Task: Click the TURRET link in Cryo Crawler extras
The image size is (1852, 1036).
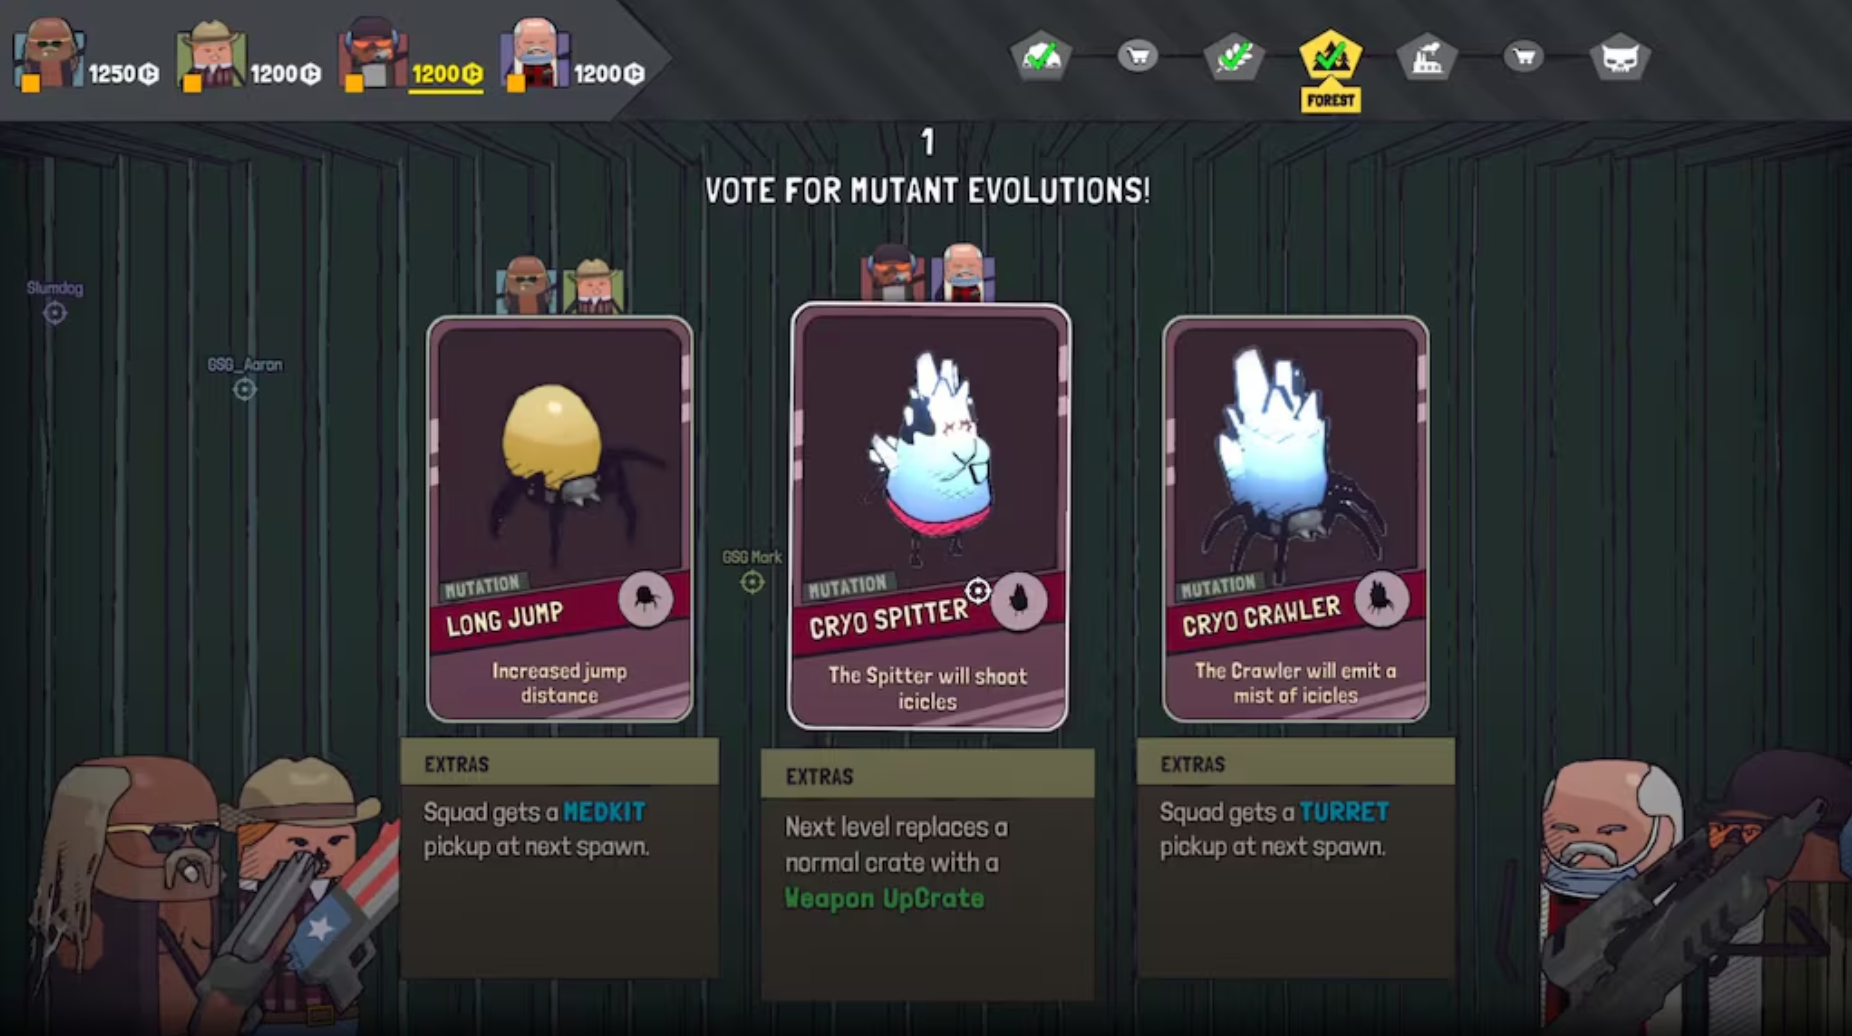Action: coord(1344,811)
